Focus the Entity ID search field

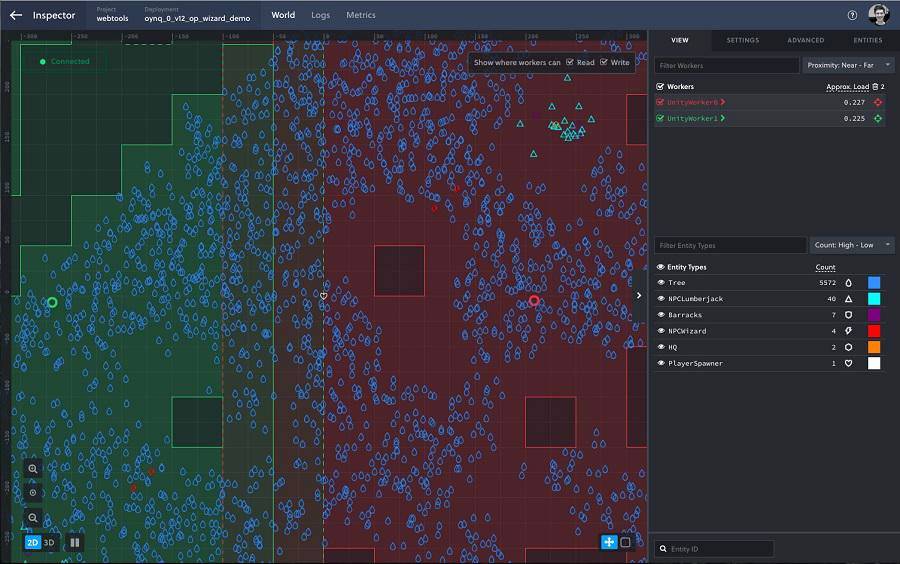tap(714, 549)
